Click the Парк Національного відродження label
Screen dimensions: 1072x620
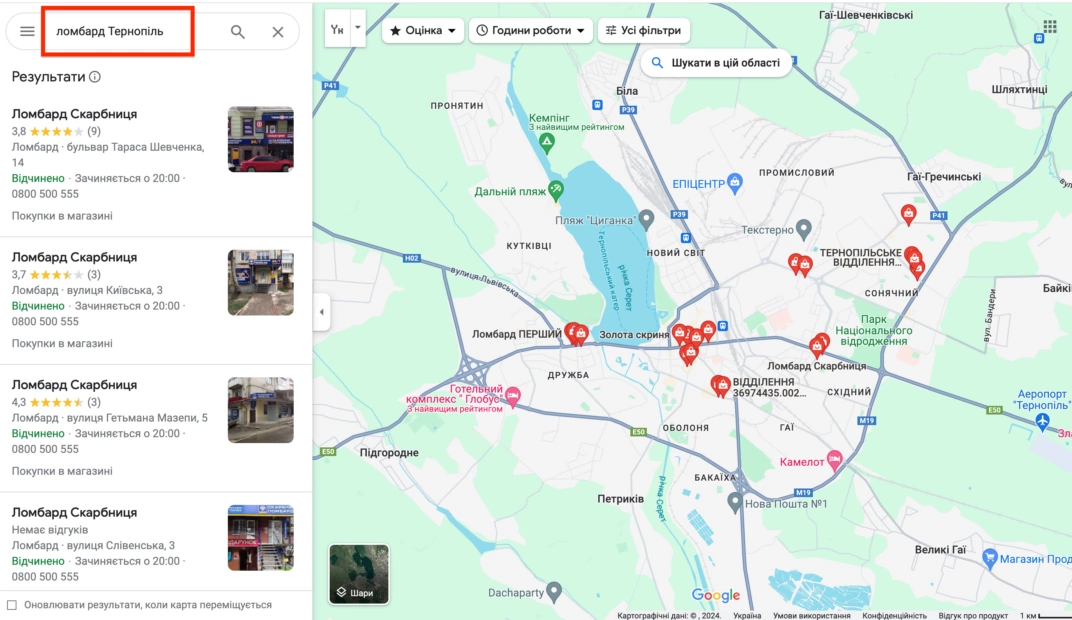[873, 330]
